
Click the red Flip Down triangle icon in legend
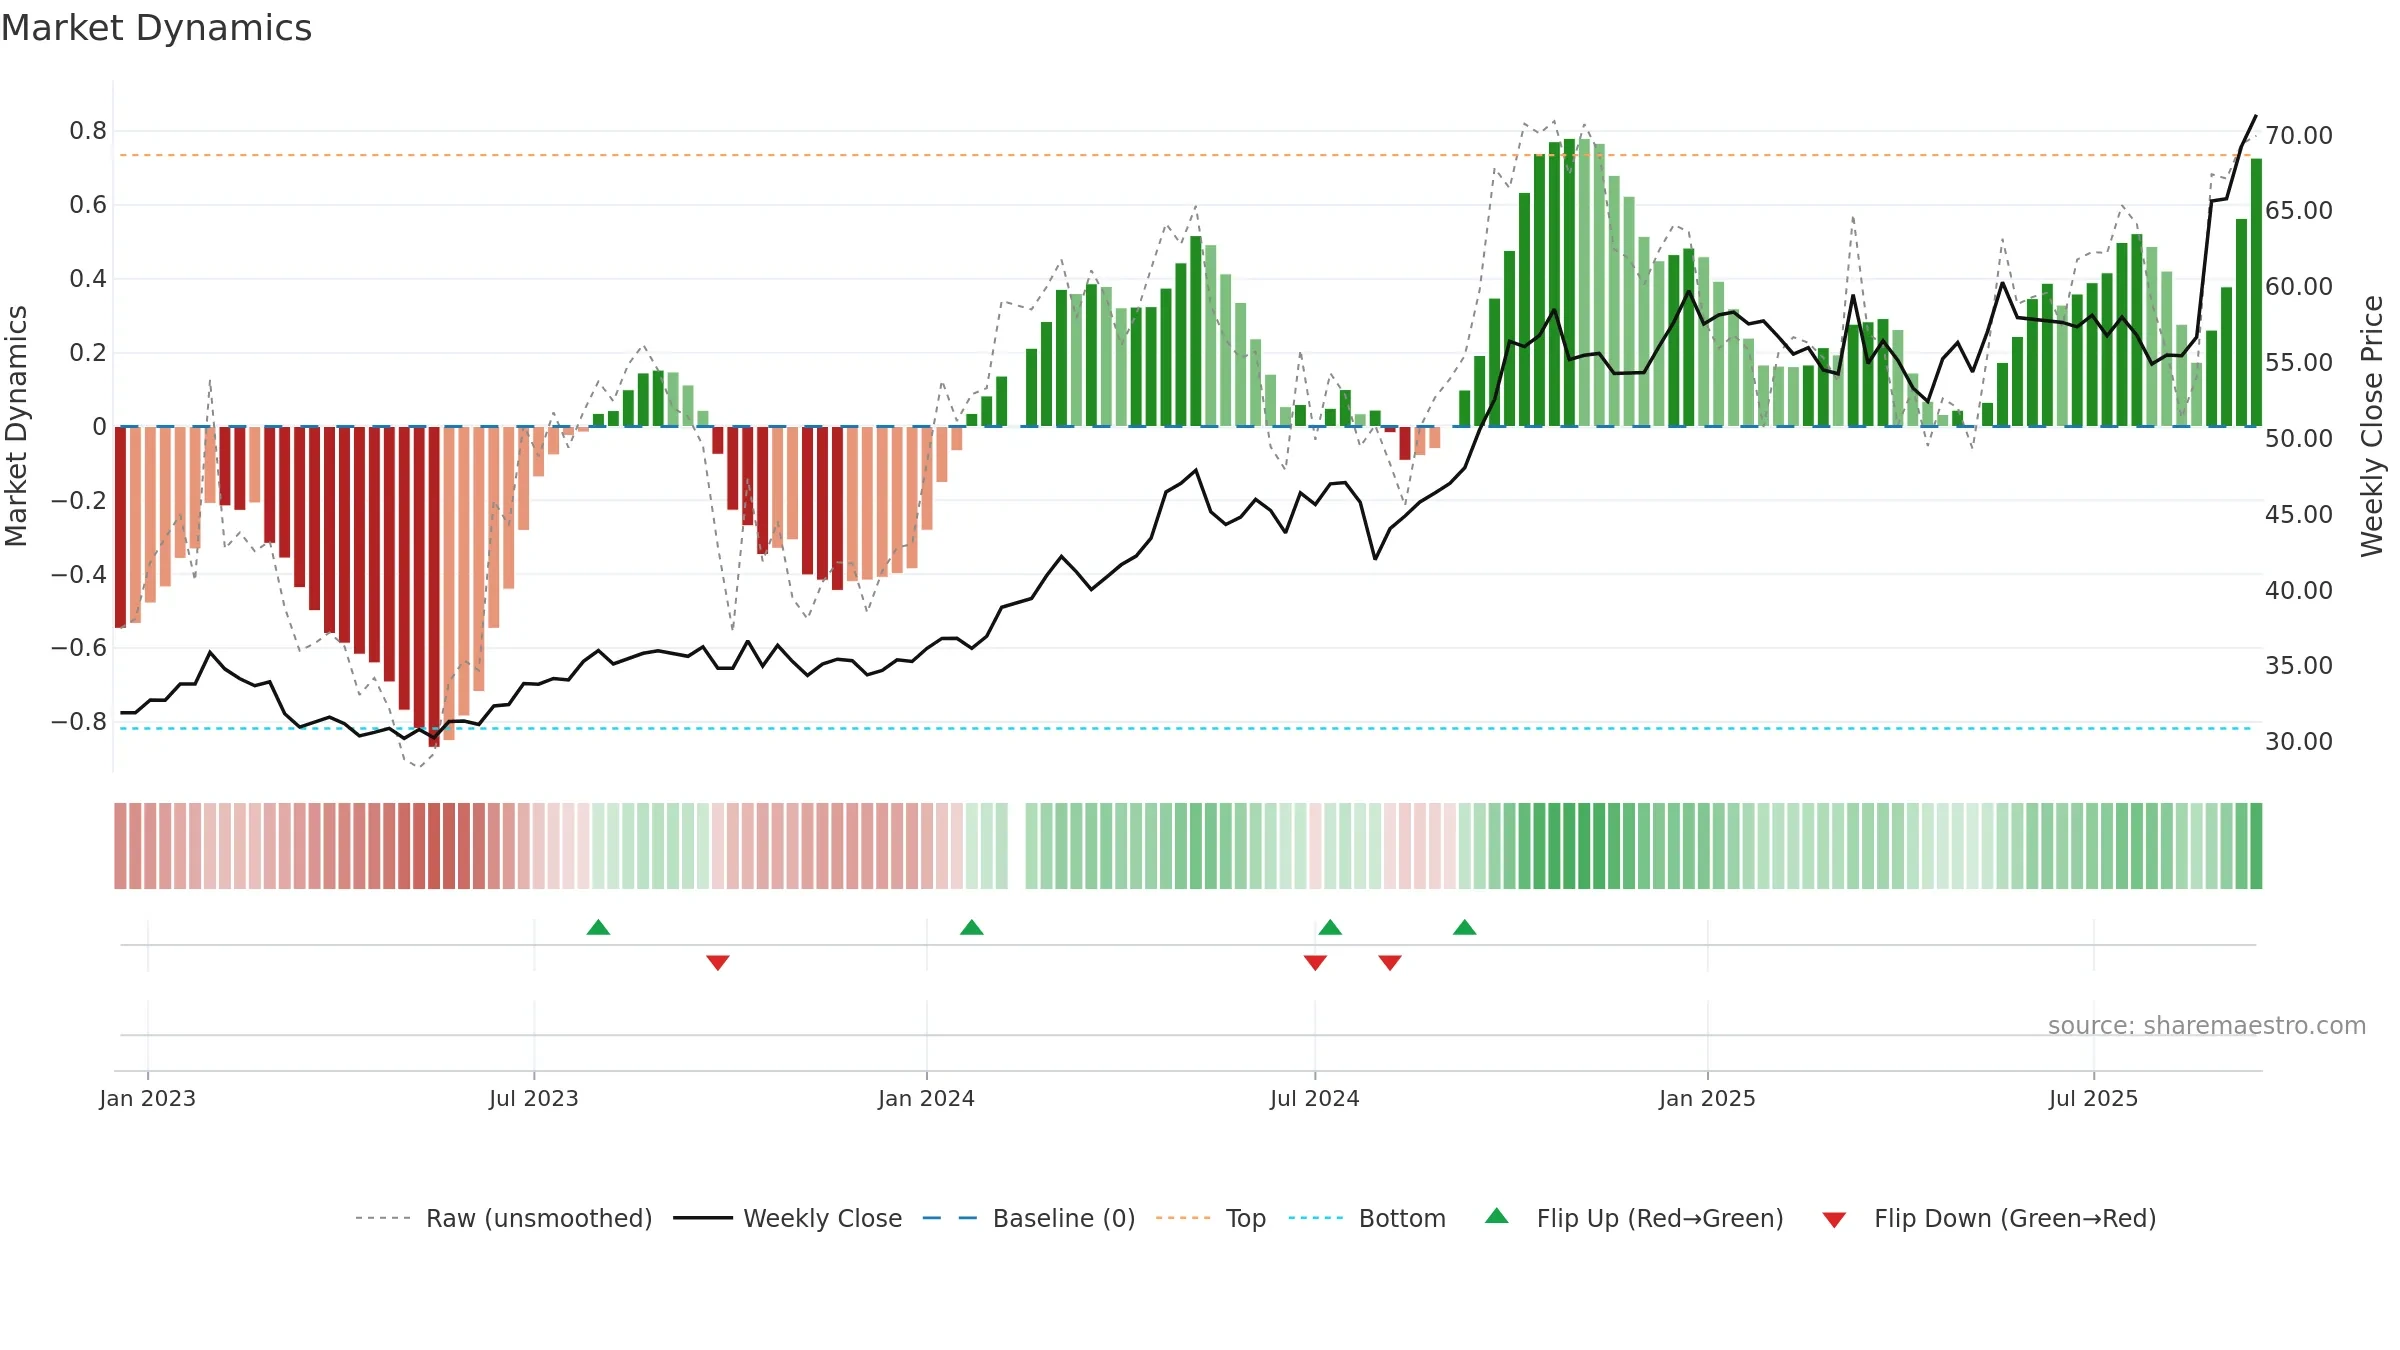pos(1834,1220)
